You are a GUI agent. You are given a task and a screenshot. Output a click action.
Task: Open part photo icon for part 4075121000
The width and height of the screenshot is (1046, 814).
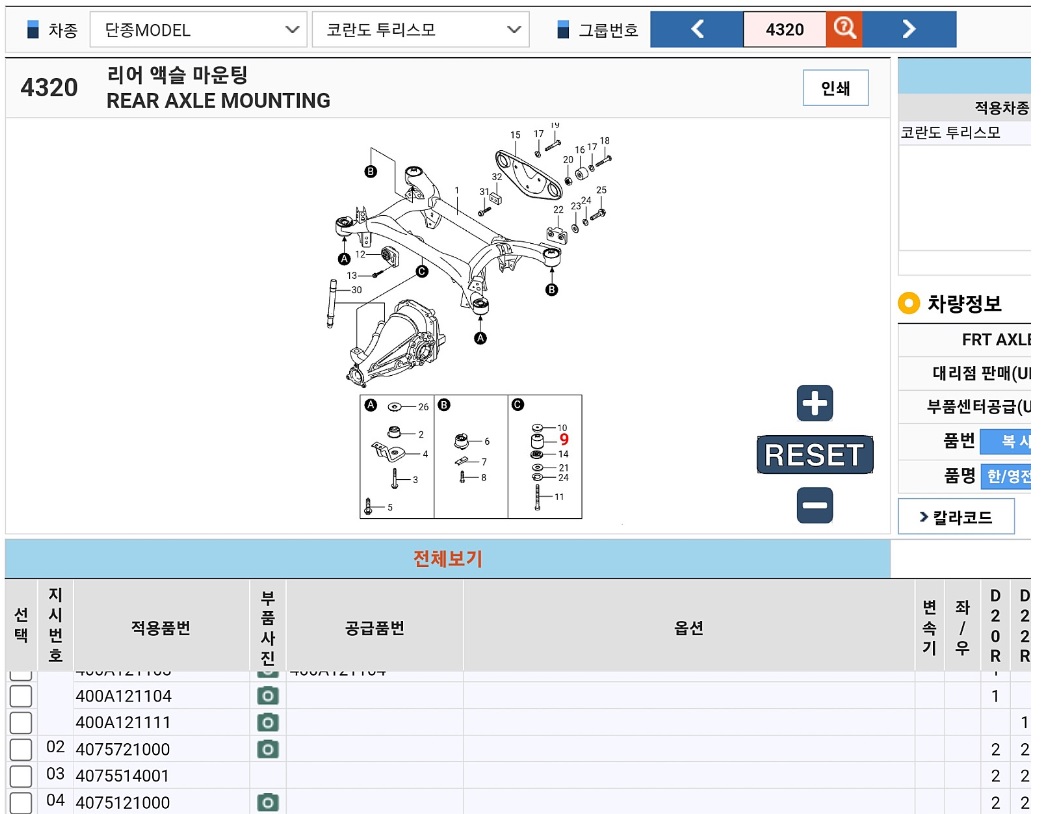point(267,802)
